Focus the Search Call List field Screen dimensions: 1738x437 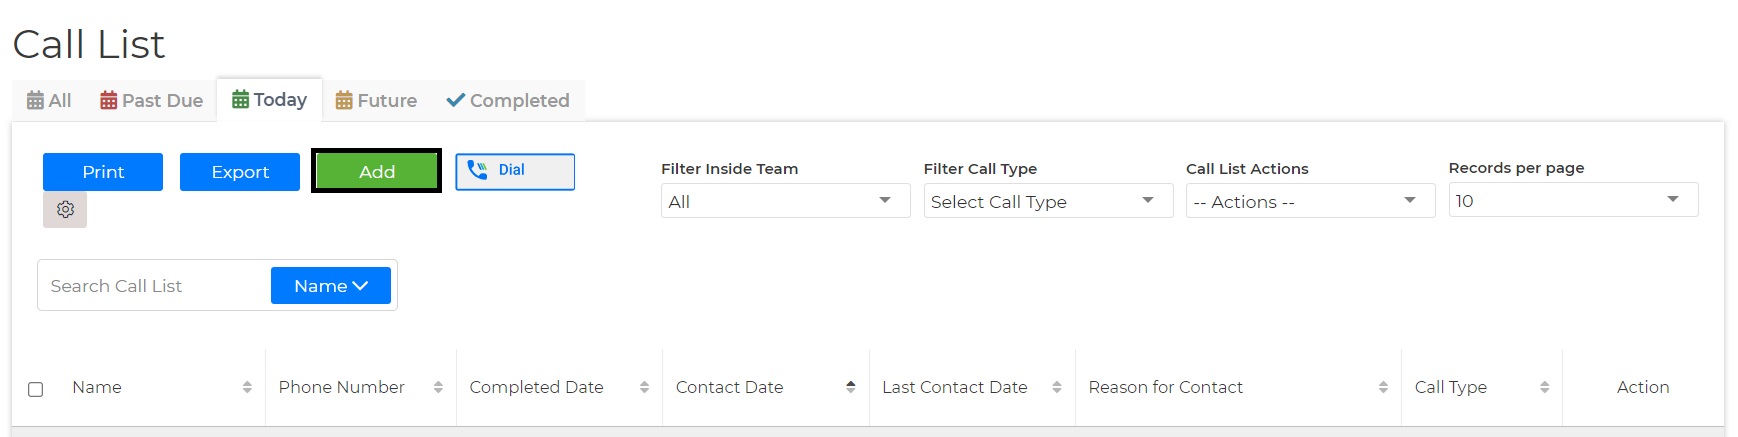(x=155, y=286)
